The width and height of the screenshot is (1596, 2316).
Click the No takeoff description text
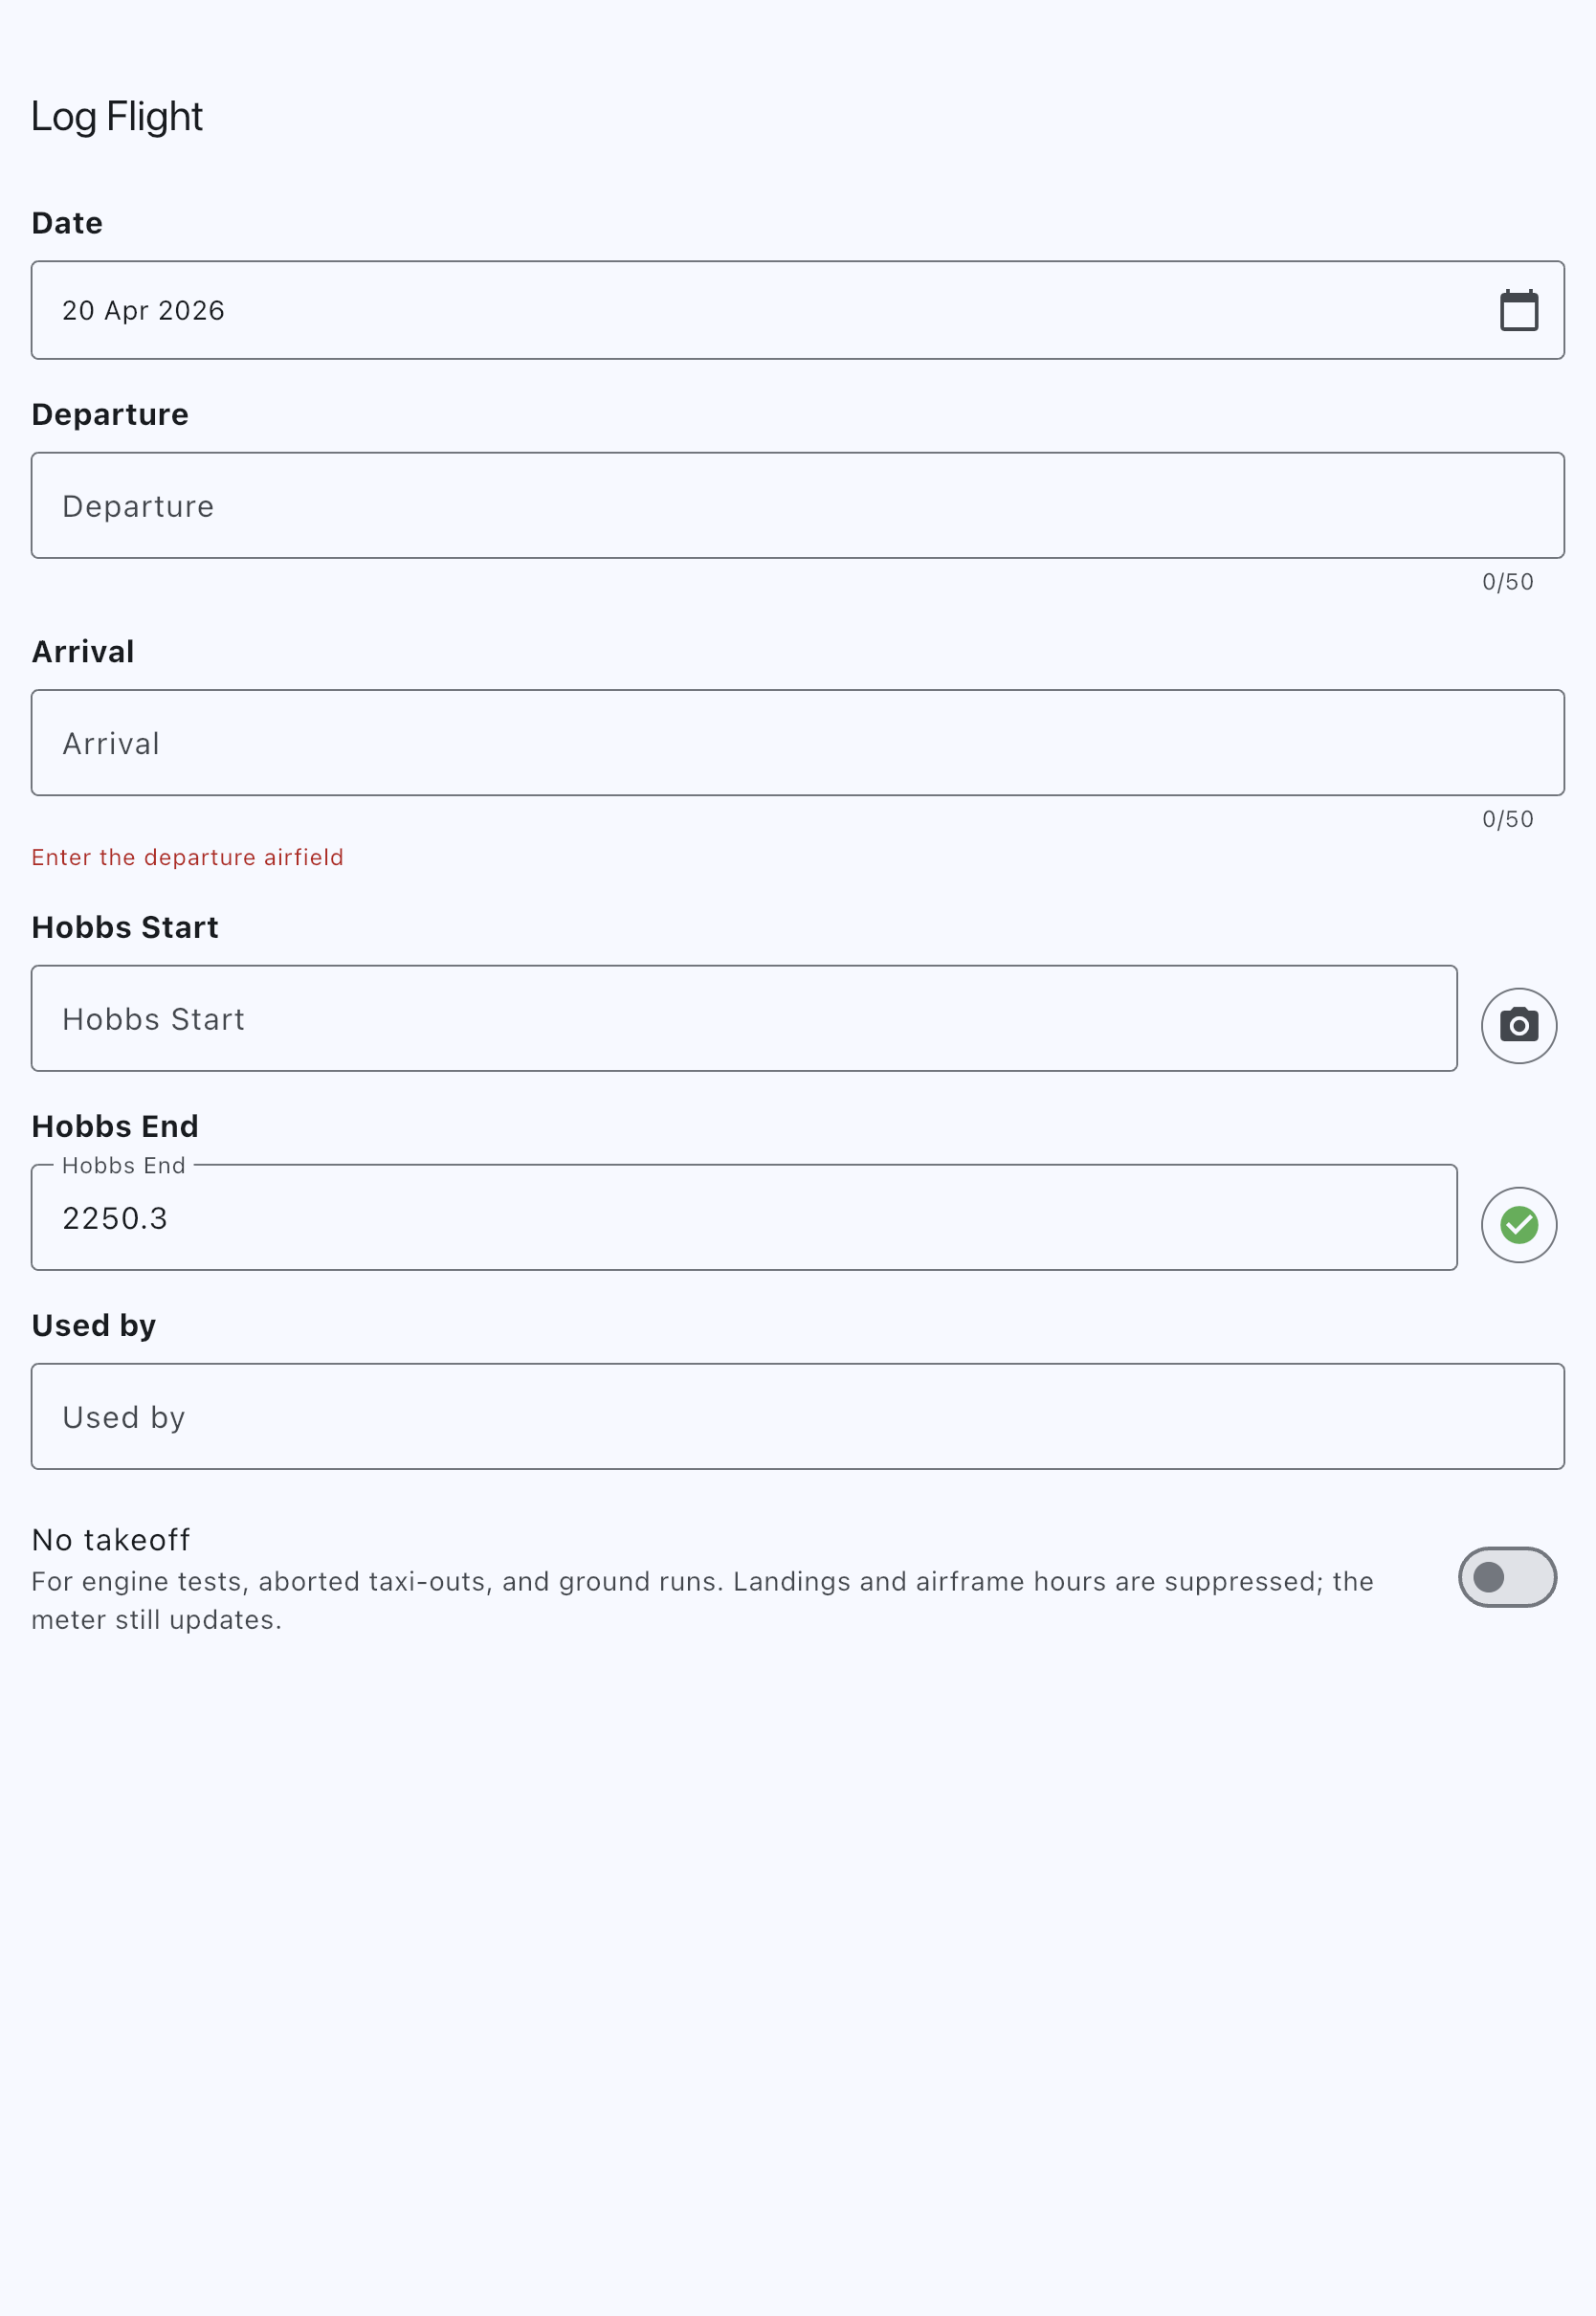702,1600
